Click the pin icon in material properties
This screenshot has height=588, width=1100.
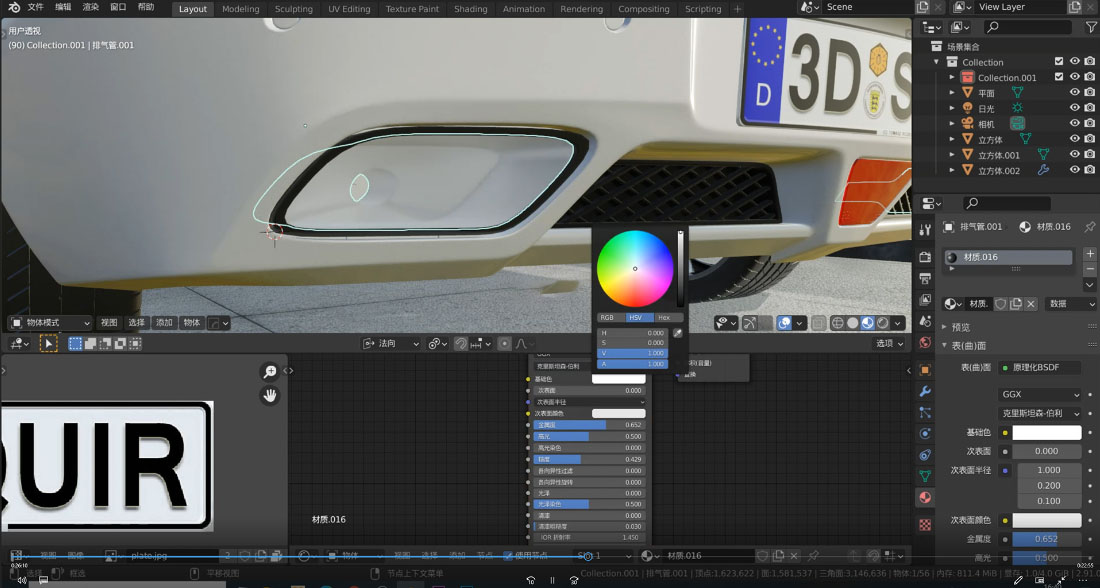[x=1089, y=227]
